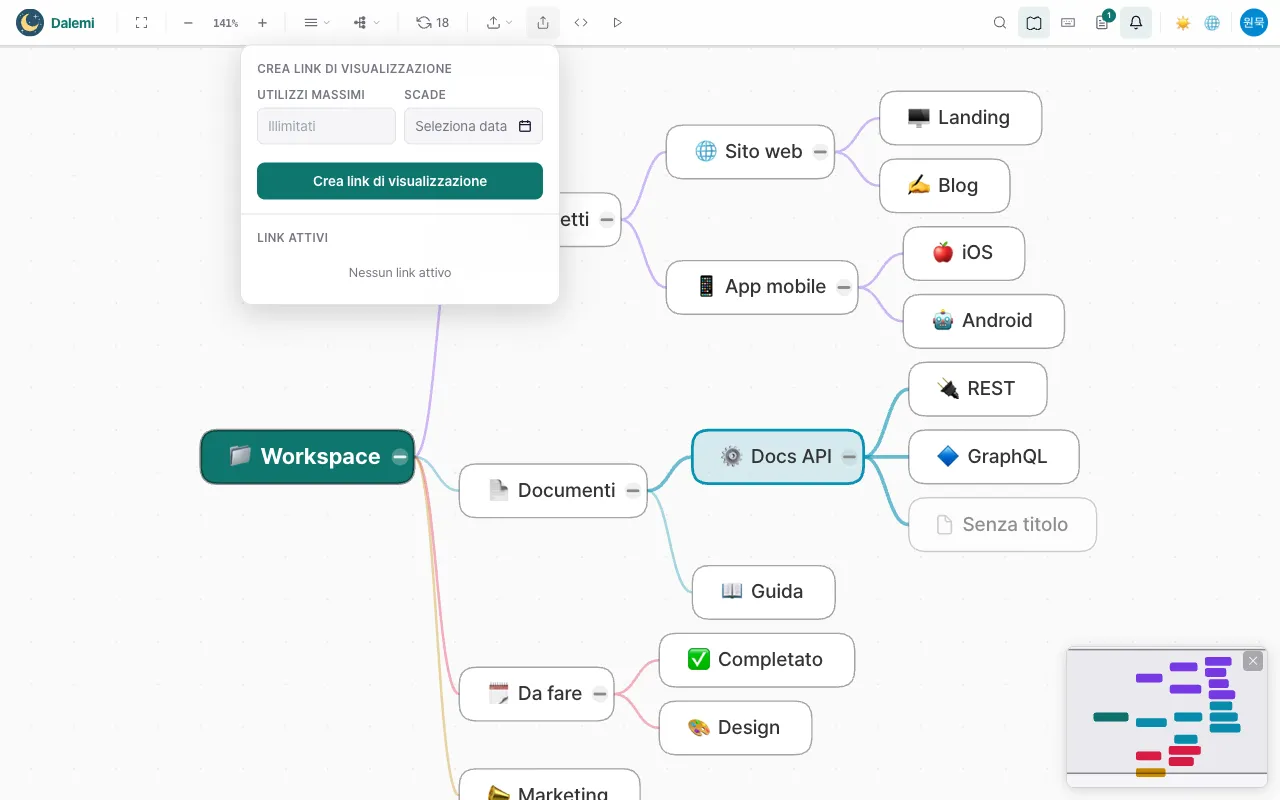
Task: Zoom out with the minus icon
Action: pyautogui.click(x=188, y=22)
